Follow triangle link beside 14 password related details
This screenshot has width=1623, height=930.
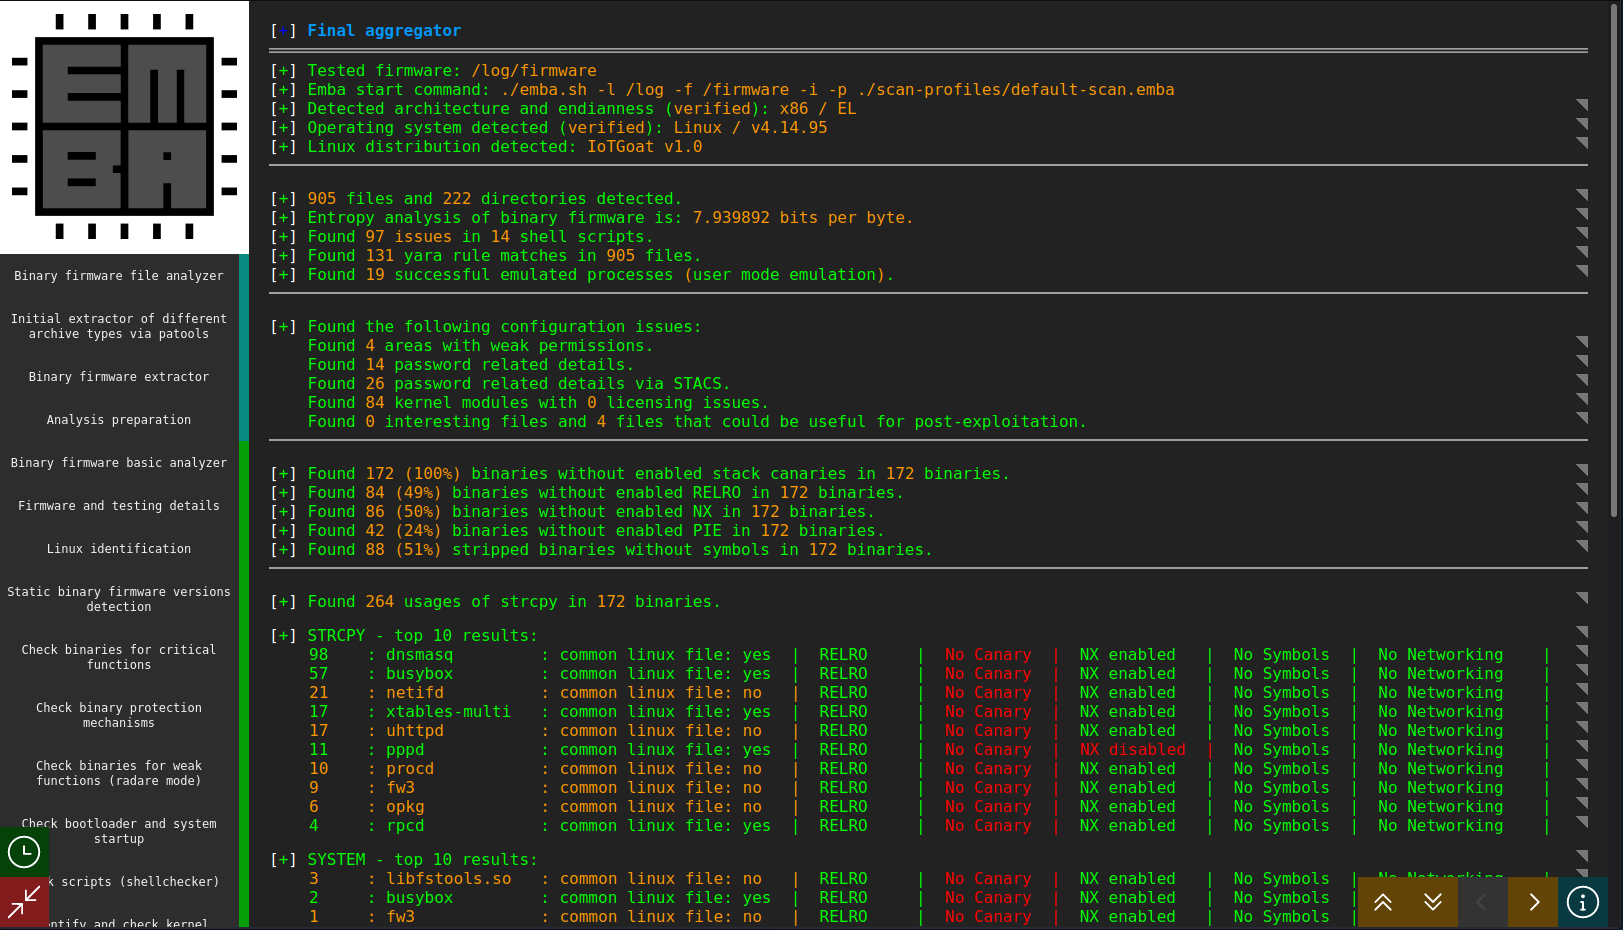(x=1582, y=361)
